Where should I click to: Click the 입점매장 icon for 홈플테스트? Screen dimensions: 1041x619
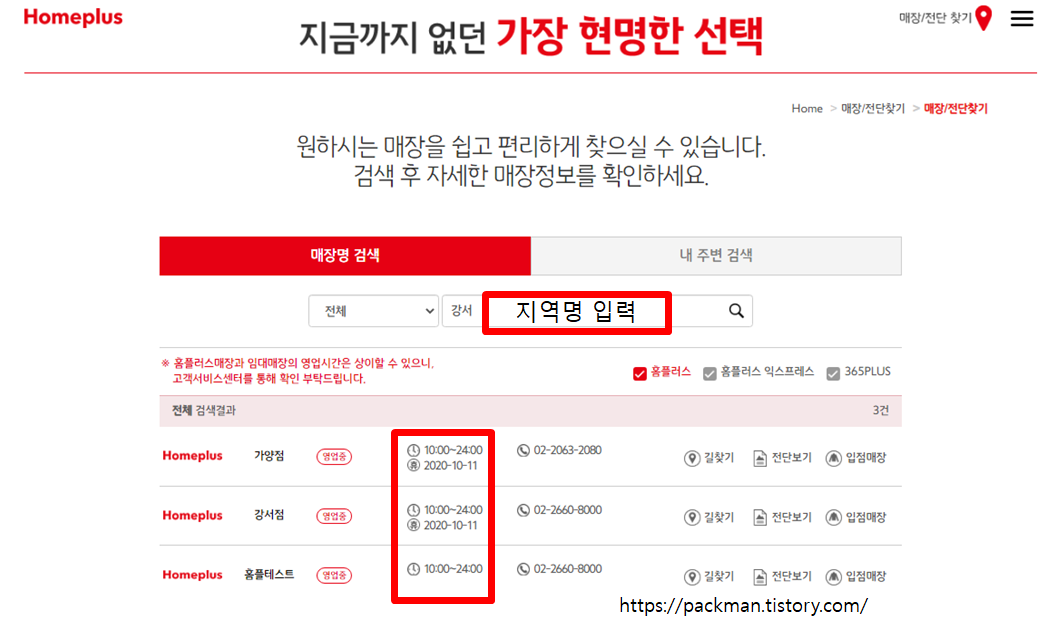tap(833, 576)
